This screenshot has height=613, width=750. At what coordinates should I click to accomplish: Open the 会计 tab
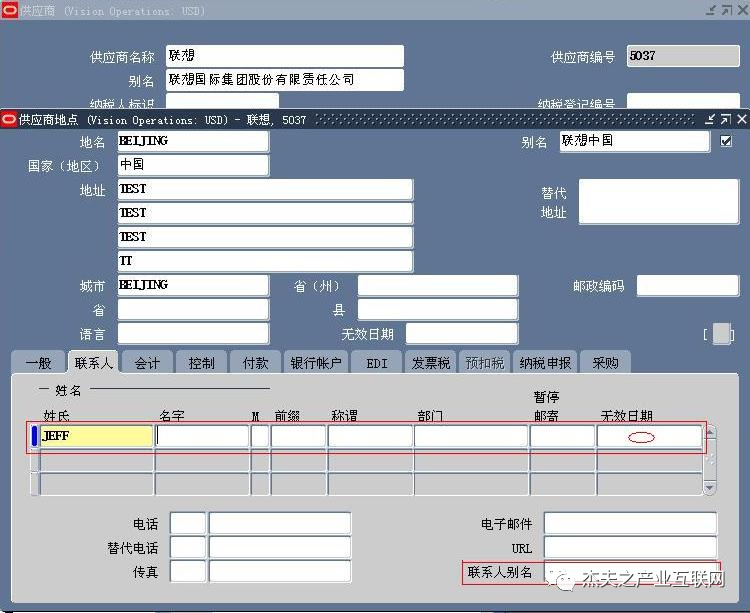[x=147, y=363]
